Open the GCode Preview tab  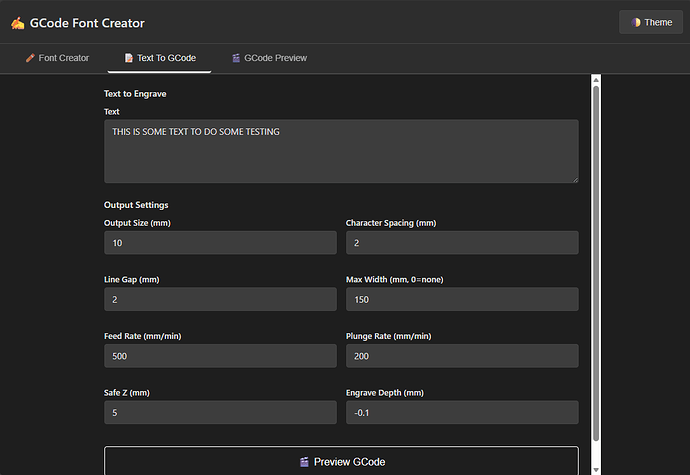point(269,58)
